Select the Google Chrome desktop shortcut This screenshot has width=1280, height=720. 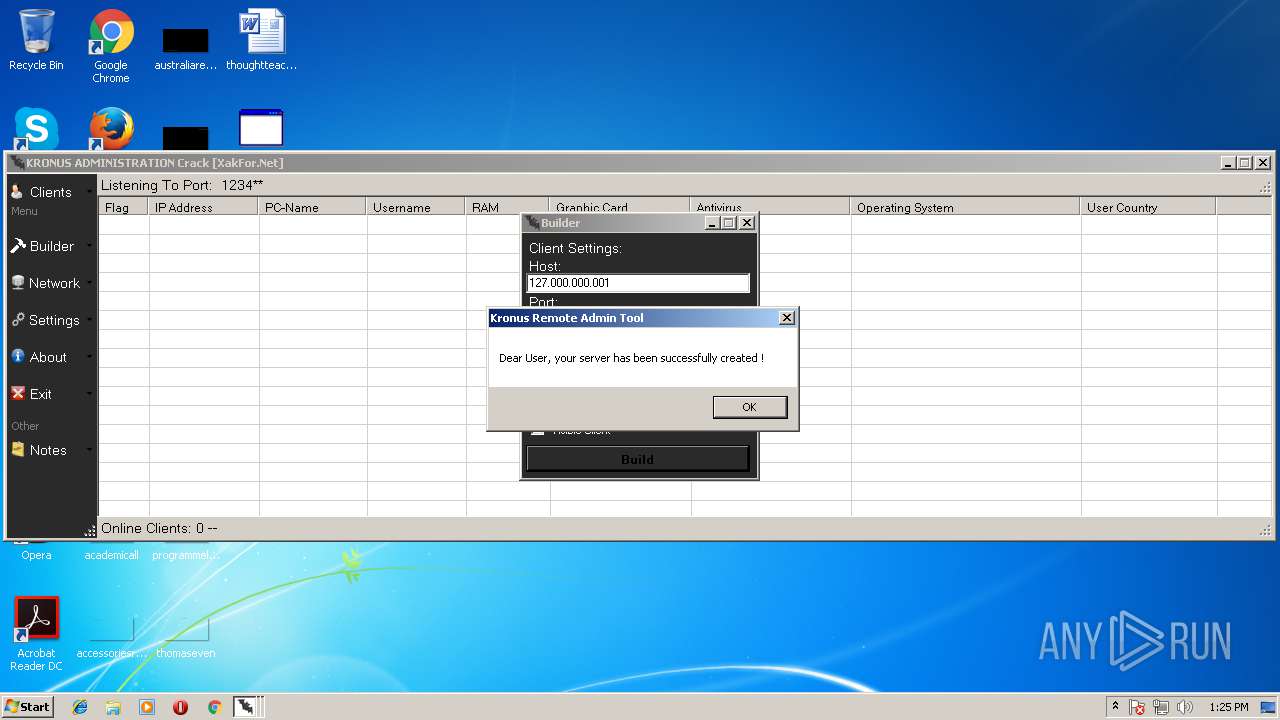(x=111, y=46)
